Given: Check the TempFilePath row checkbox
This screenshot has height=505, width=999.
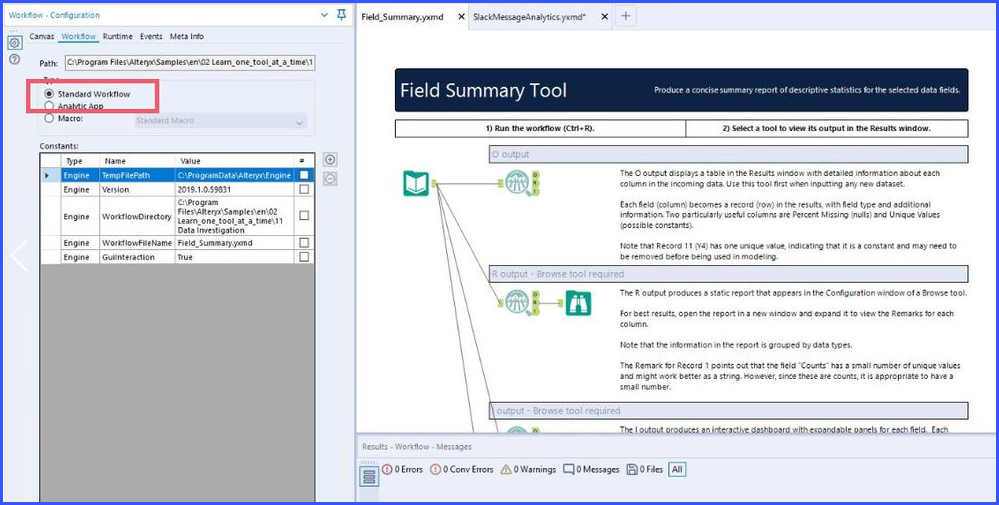Looking at the screenshot, I should point(304,174).
